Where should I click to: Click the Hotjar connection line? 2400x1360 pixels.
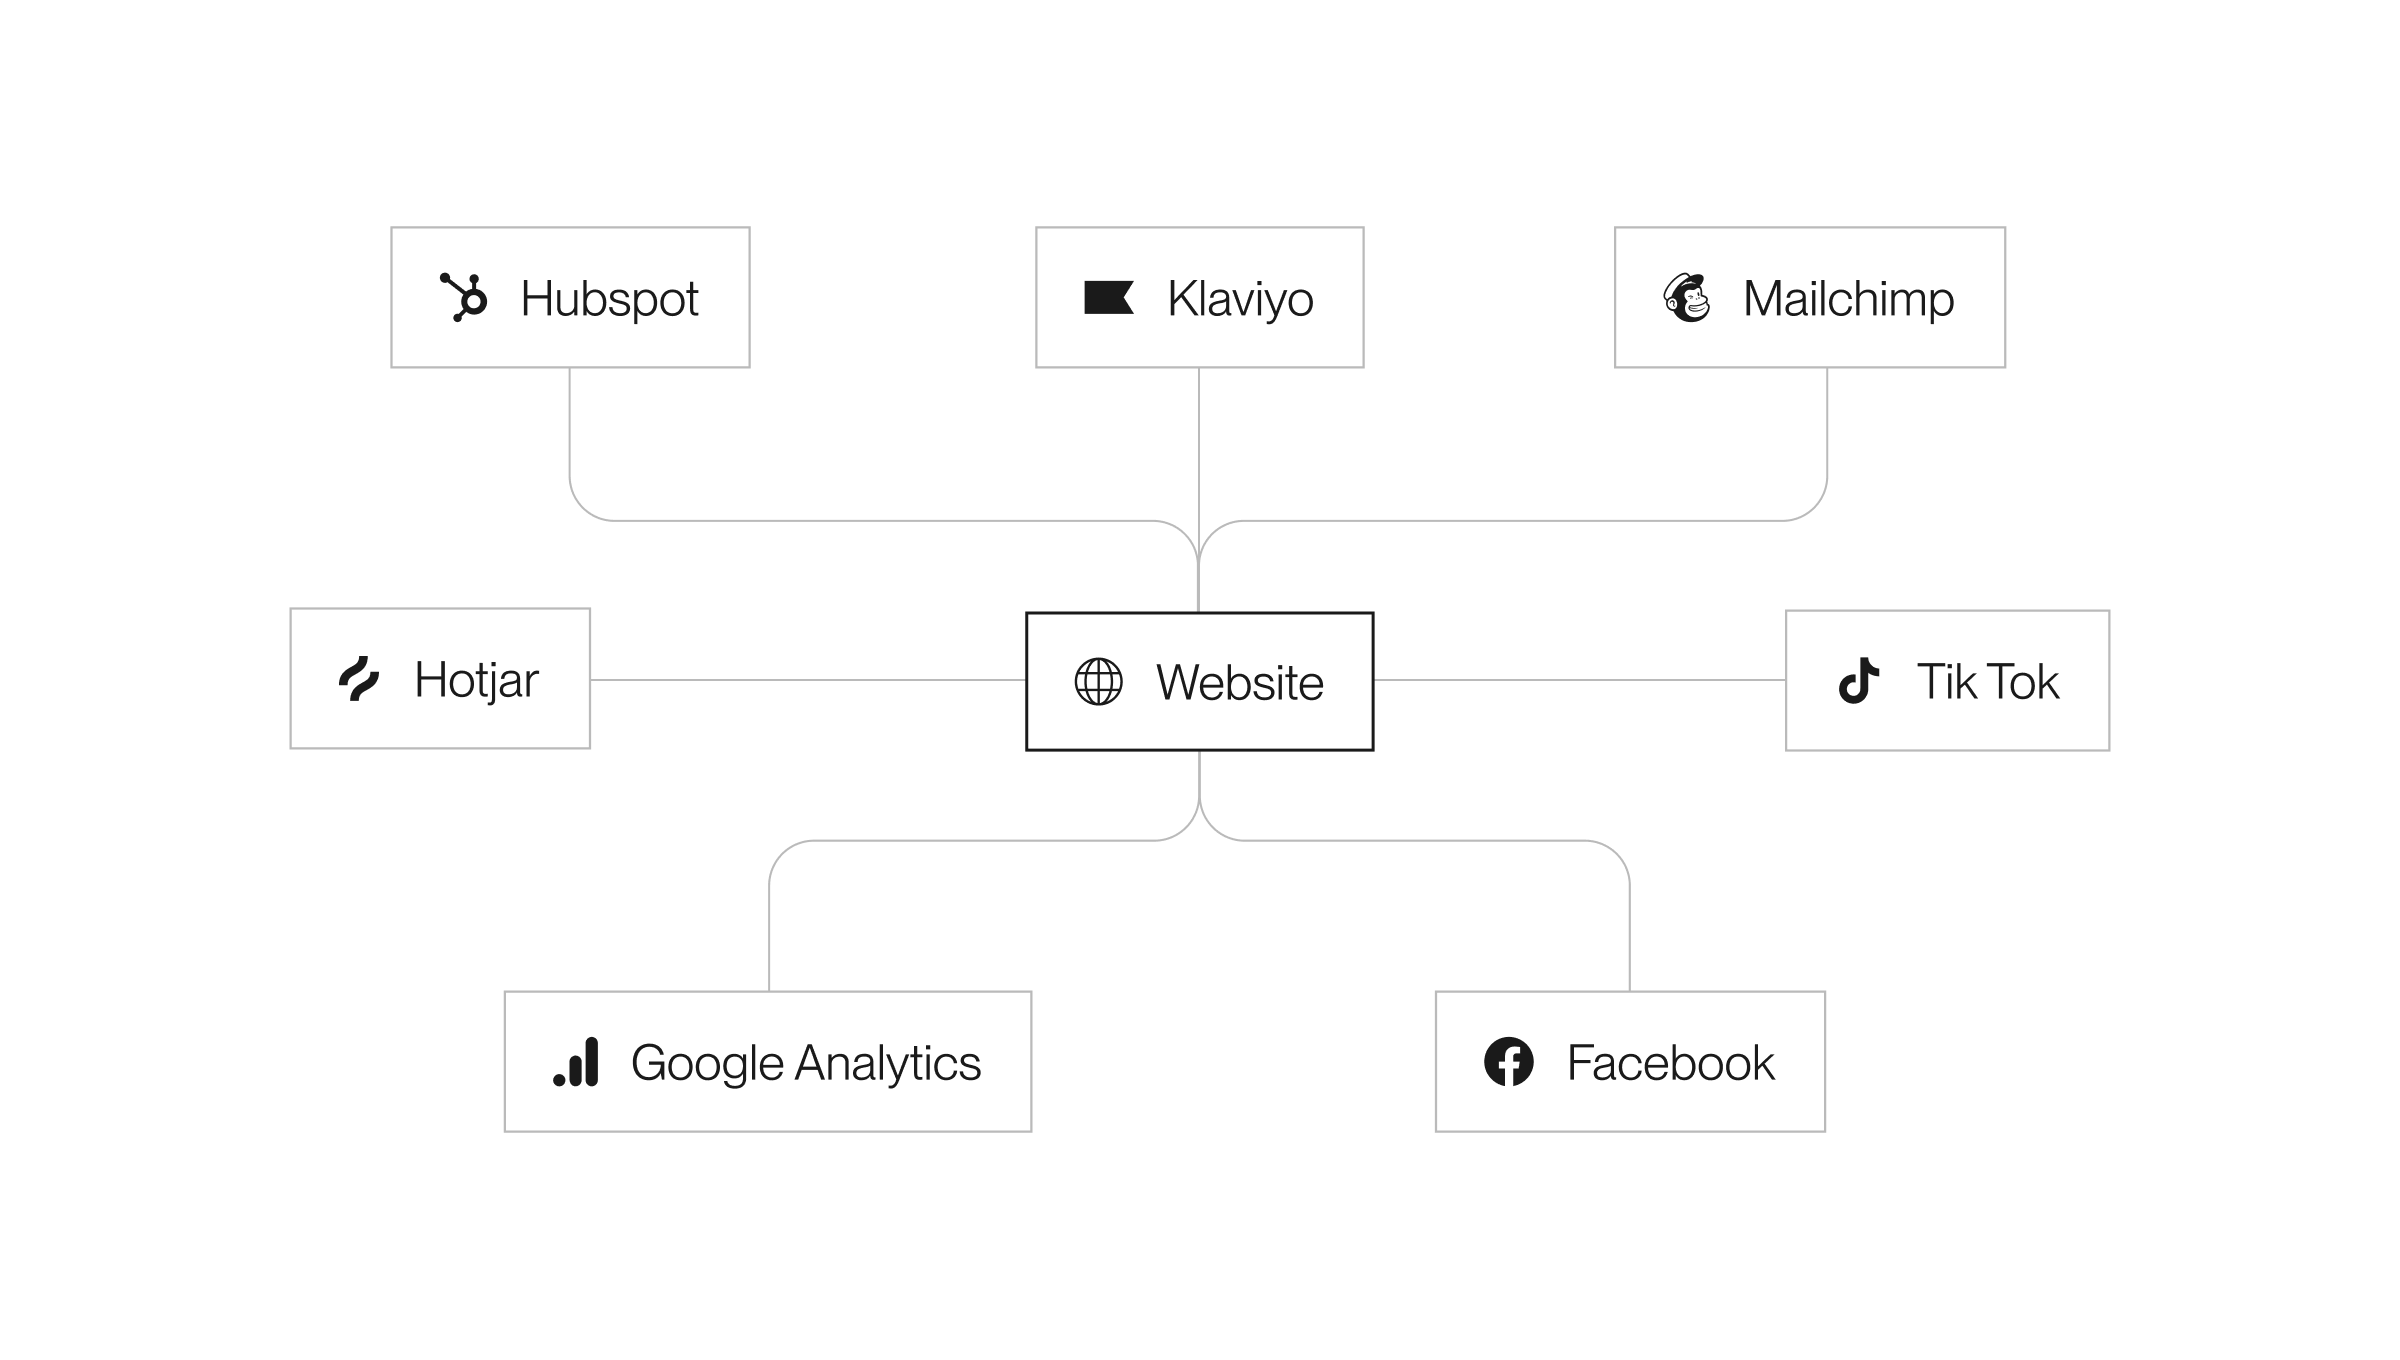[808, 679]
